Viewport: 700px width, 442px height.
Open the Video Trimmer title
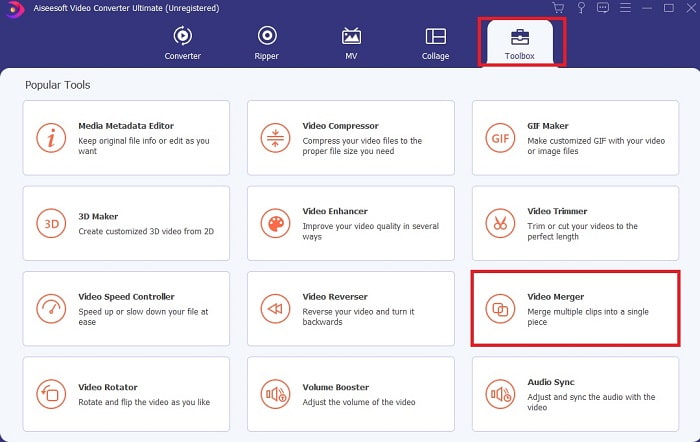coord(557,211)
